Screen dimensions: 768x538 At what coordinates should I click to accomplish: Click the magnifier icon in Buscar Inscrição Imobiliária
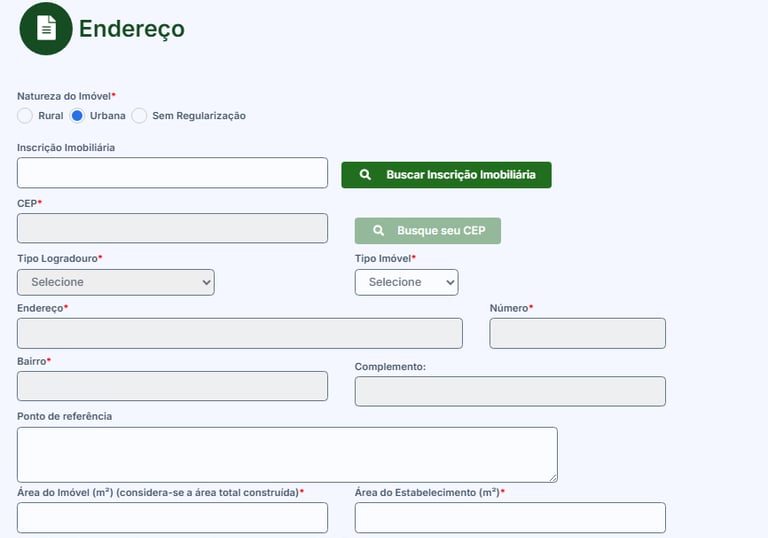click(365, 174)
